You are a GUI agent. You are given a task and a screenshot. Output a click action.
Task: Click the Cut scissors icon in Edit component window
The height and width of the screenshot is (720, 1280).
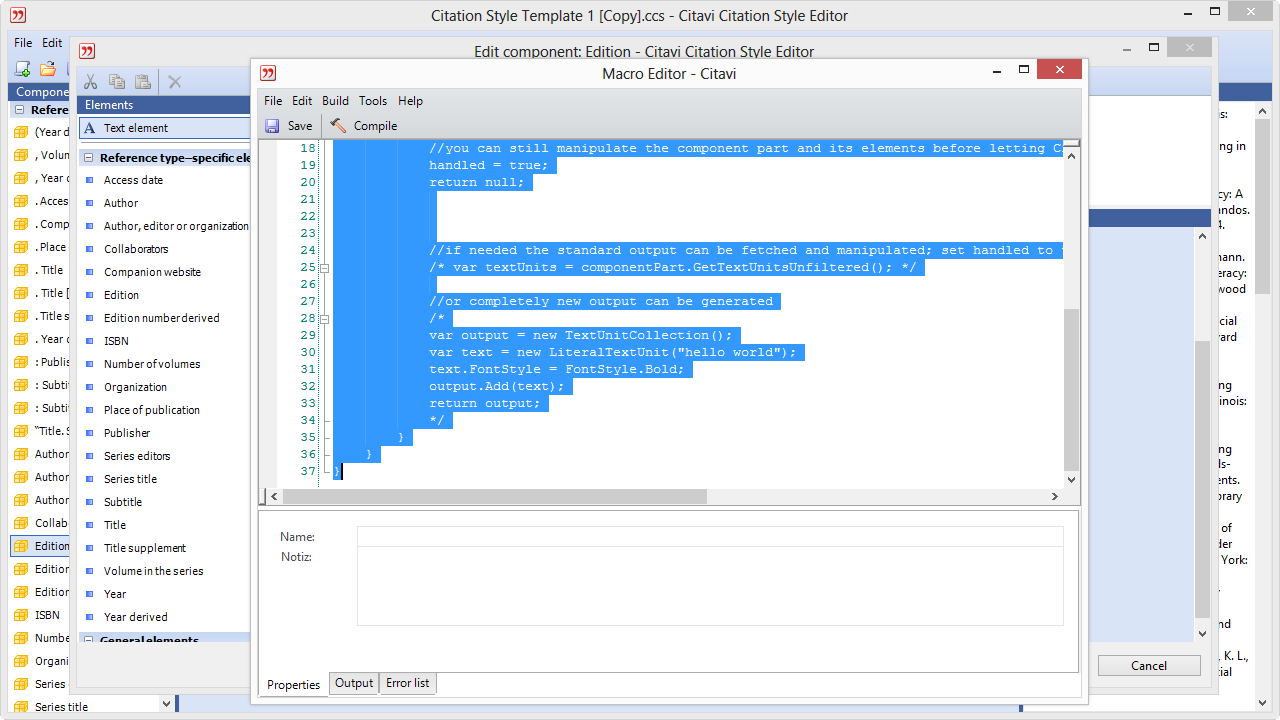coord(90,82)
